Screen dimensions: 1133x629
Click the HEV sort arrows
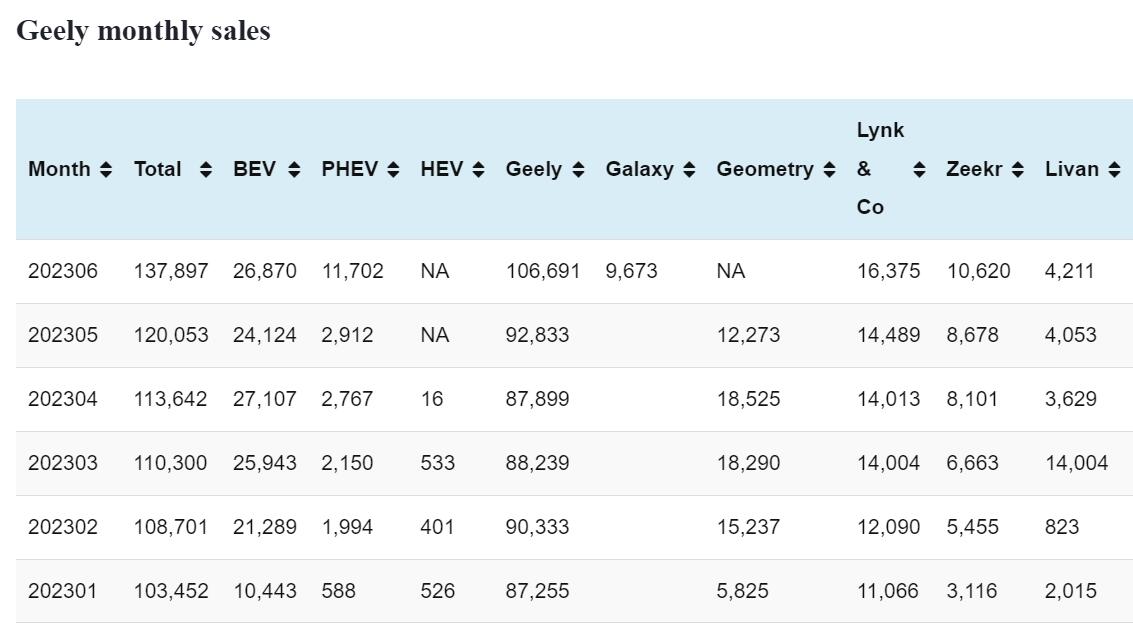pos(478,170)
